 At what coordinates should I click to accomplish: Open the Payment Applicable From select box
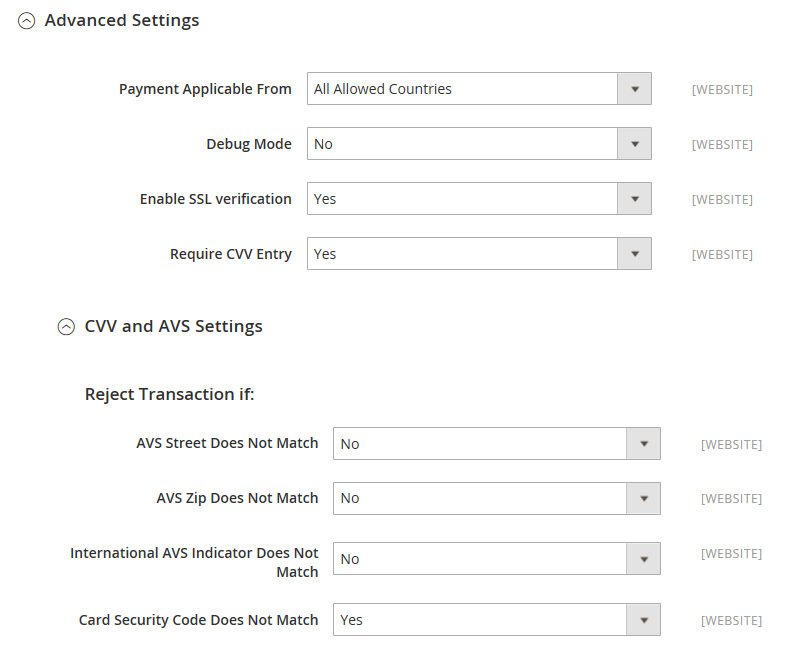(x=479, y=89)
